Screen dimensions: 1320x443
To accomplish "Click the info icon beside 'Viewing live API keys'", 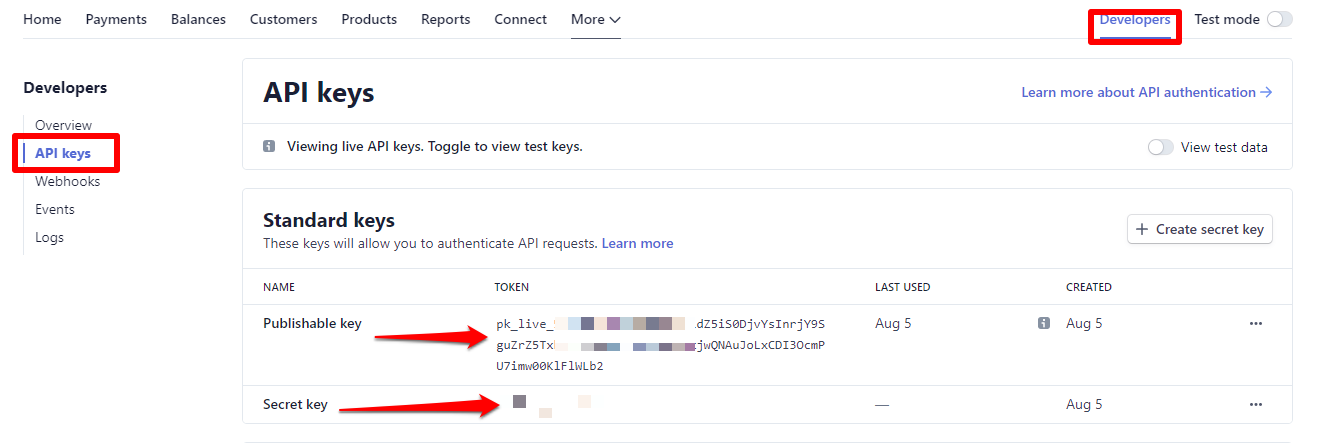I will [x=269, y=146].
